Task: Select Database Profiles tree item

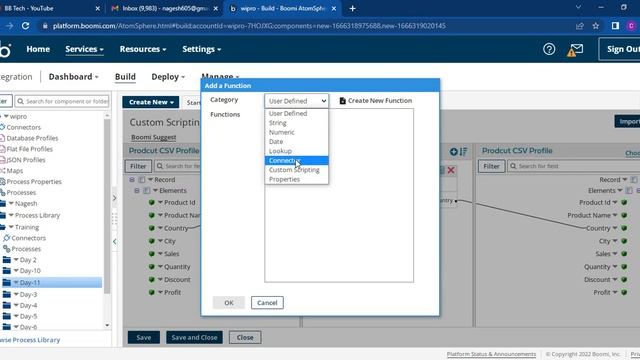Action: pyautogui.click(x=32, y=138)
